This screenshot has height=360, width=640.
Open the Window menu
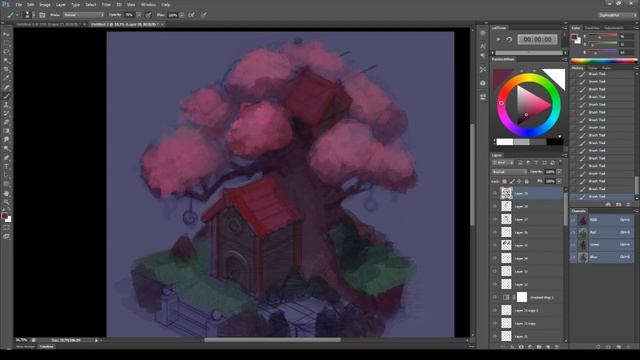(x=148, y=4)
